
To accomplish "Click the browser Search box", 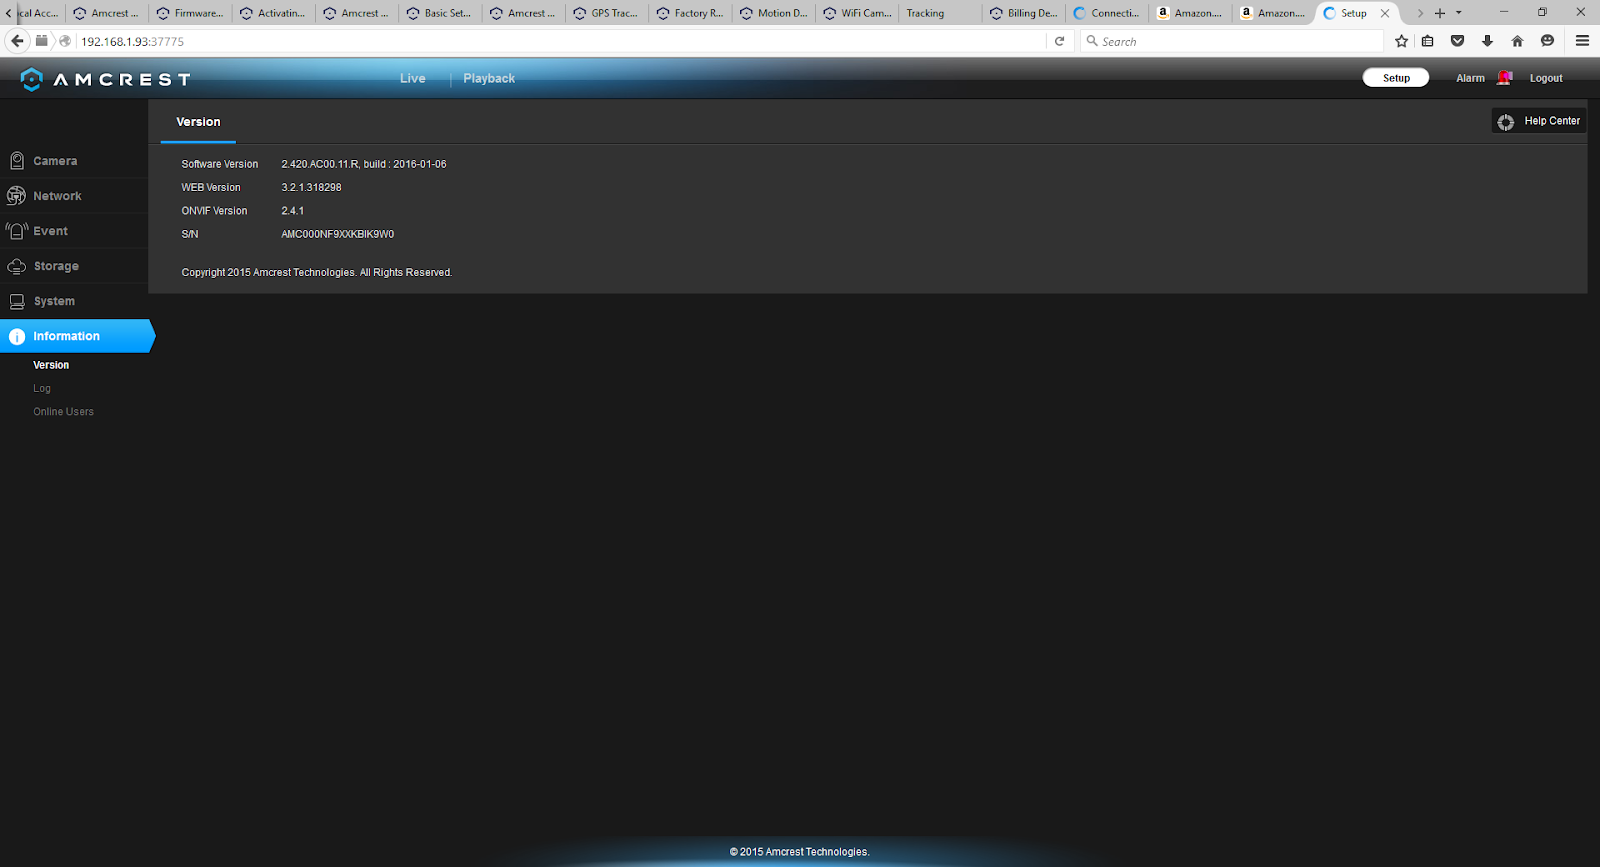I will [1232, 41].
